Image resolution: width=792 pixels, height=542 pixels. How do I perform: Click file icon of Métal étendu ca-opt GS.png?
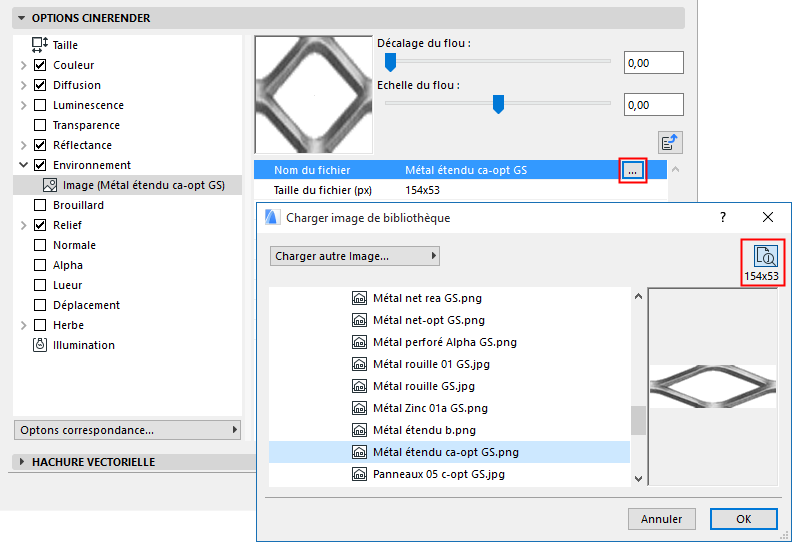(x=359, y=452)
